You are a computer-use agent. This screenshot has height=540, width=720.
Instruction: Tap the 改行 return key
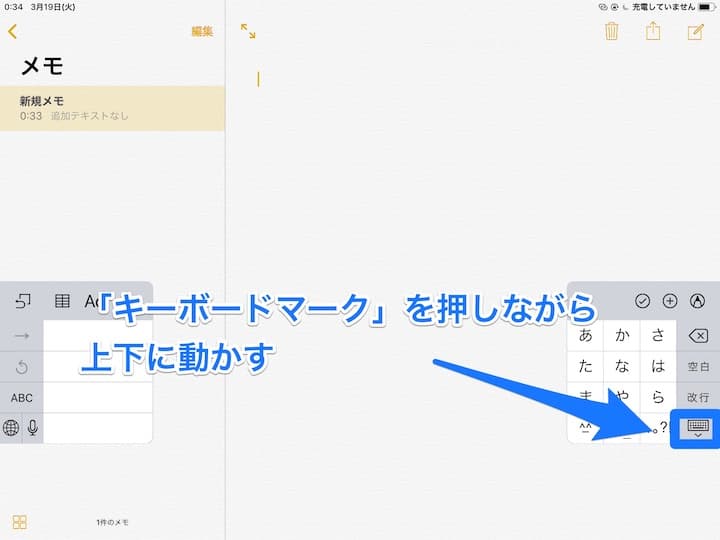pos(698,397)
